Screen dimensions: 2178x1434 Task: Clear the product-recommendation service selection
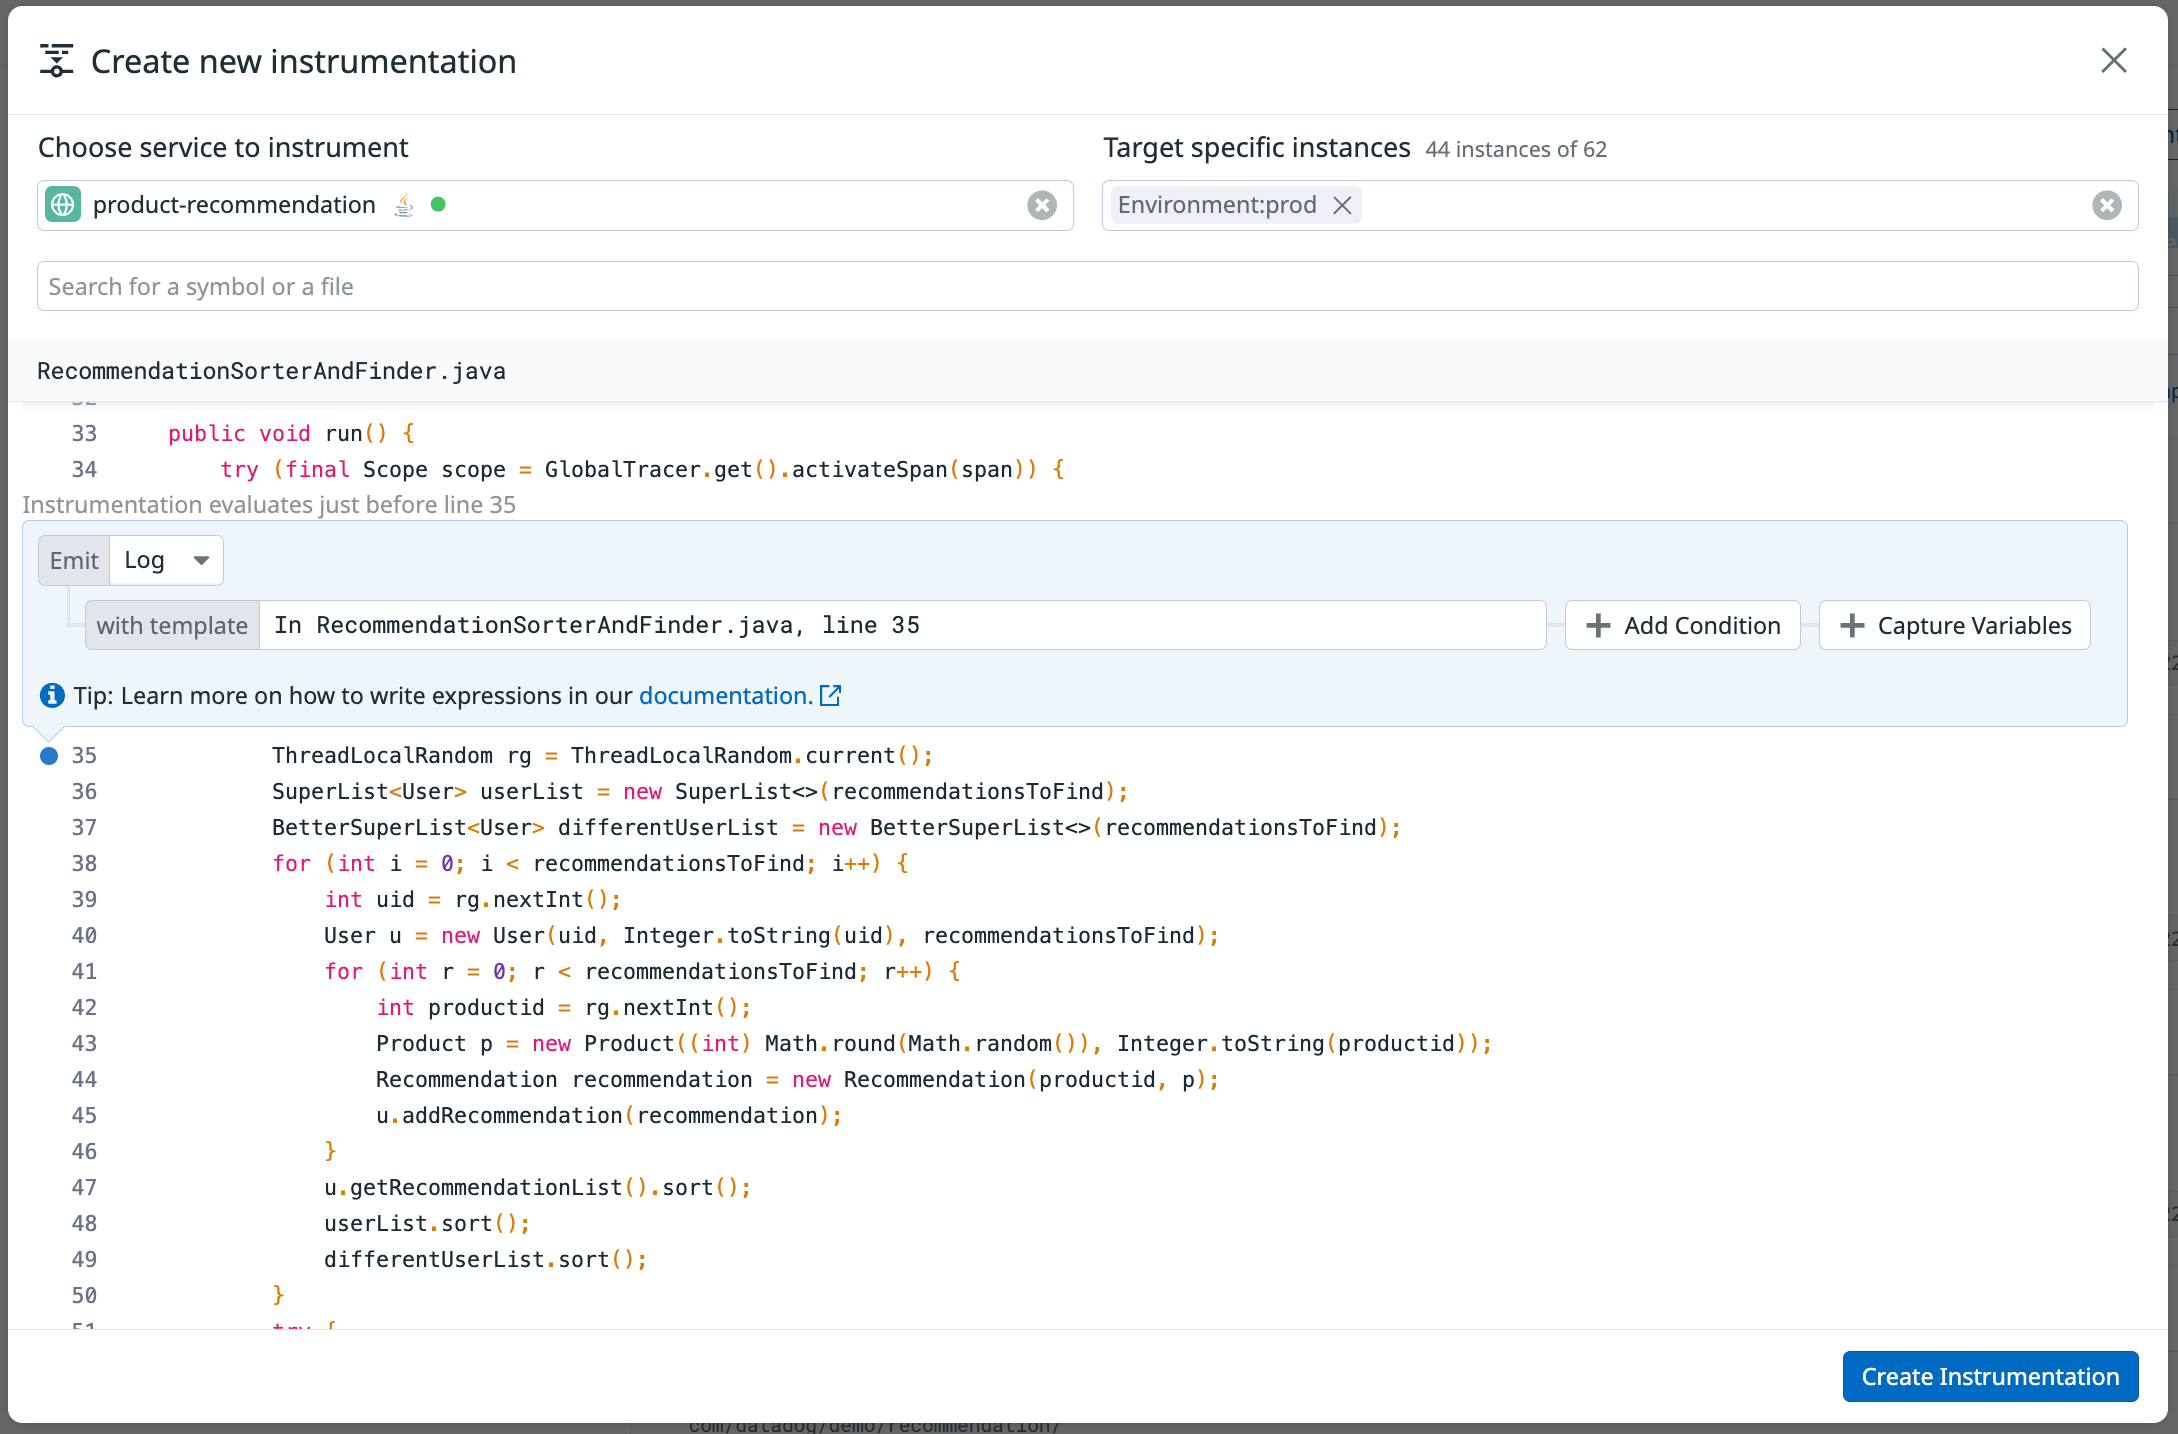[1042, 205]
